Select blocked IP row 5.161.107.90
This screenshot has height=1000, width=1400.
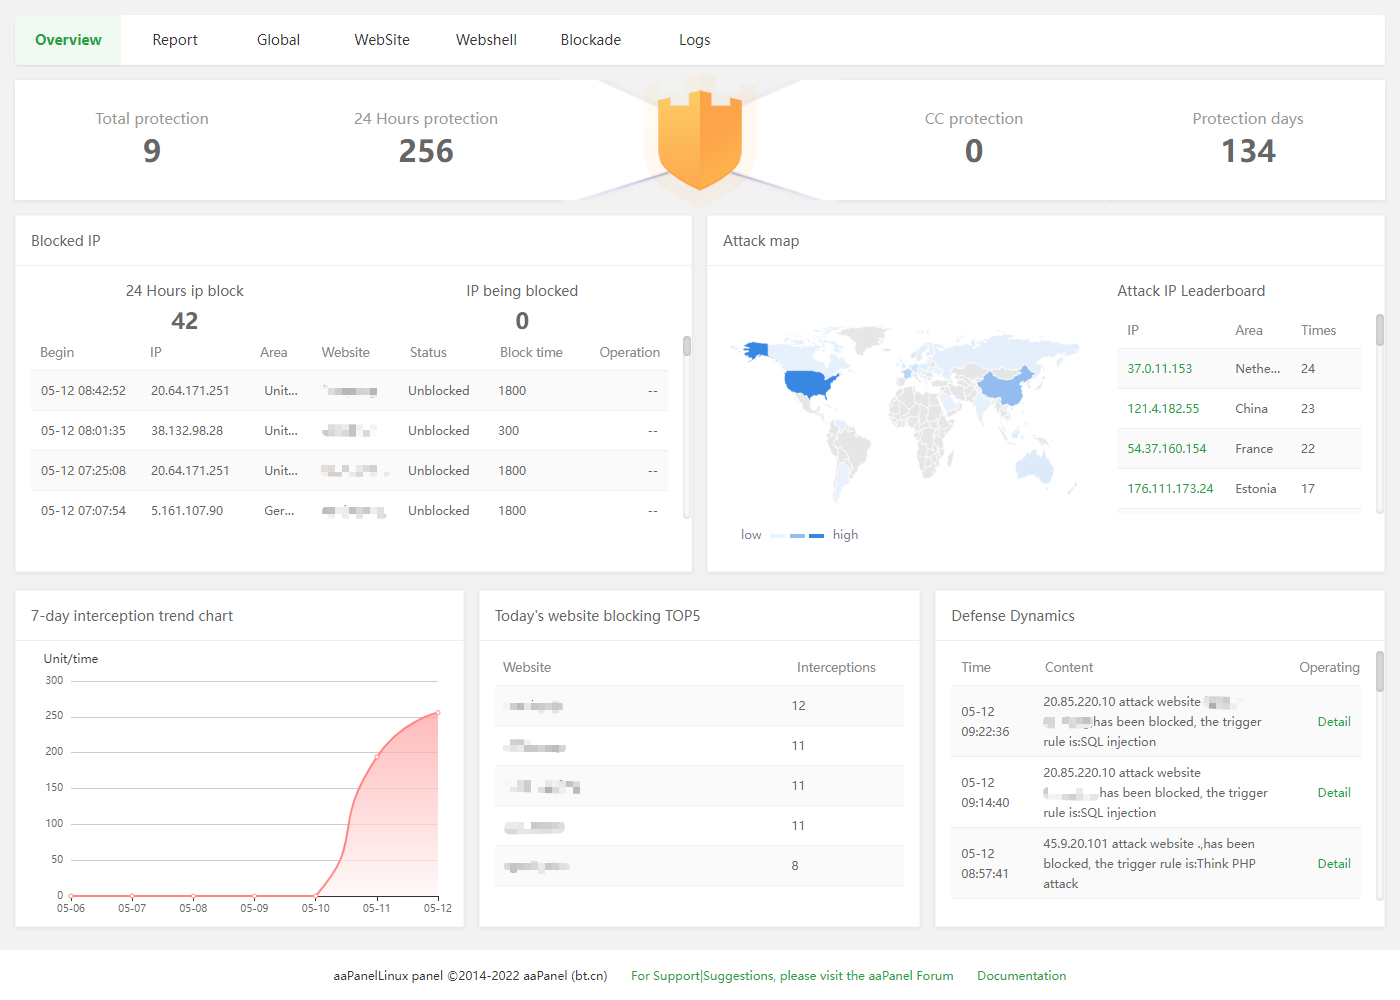tap(187, 511)
